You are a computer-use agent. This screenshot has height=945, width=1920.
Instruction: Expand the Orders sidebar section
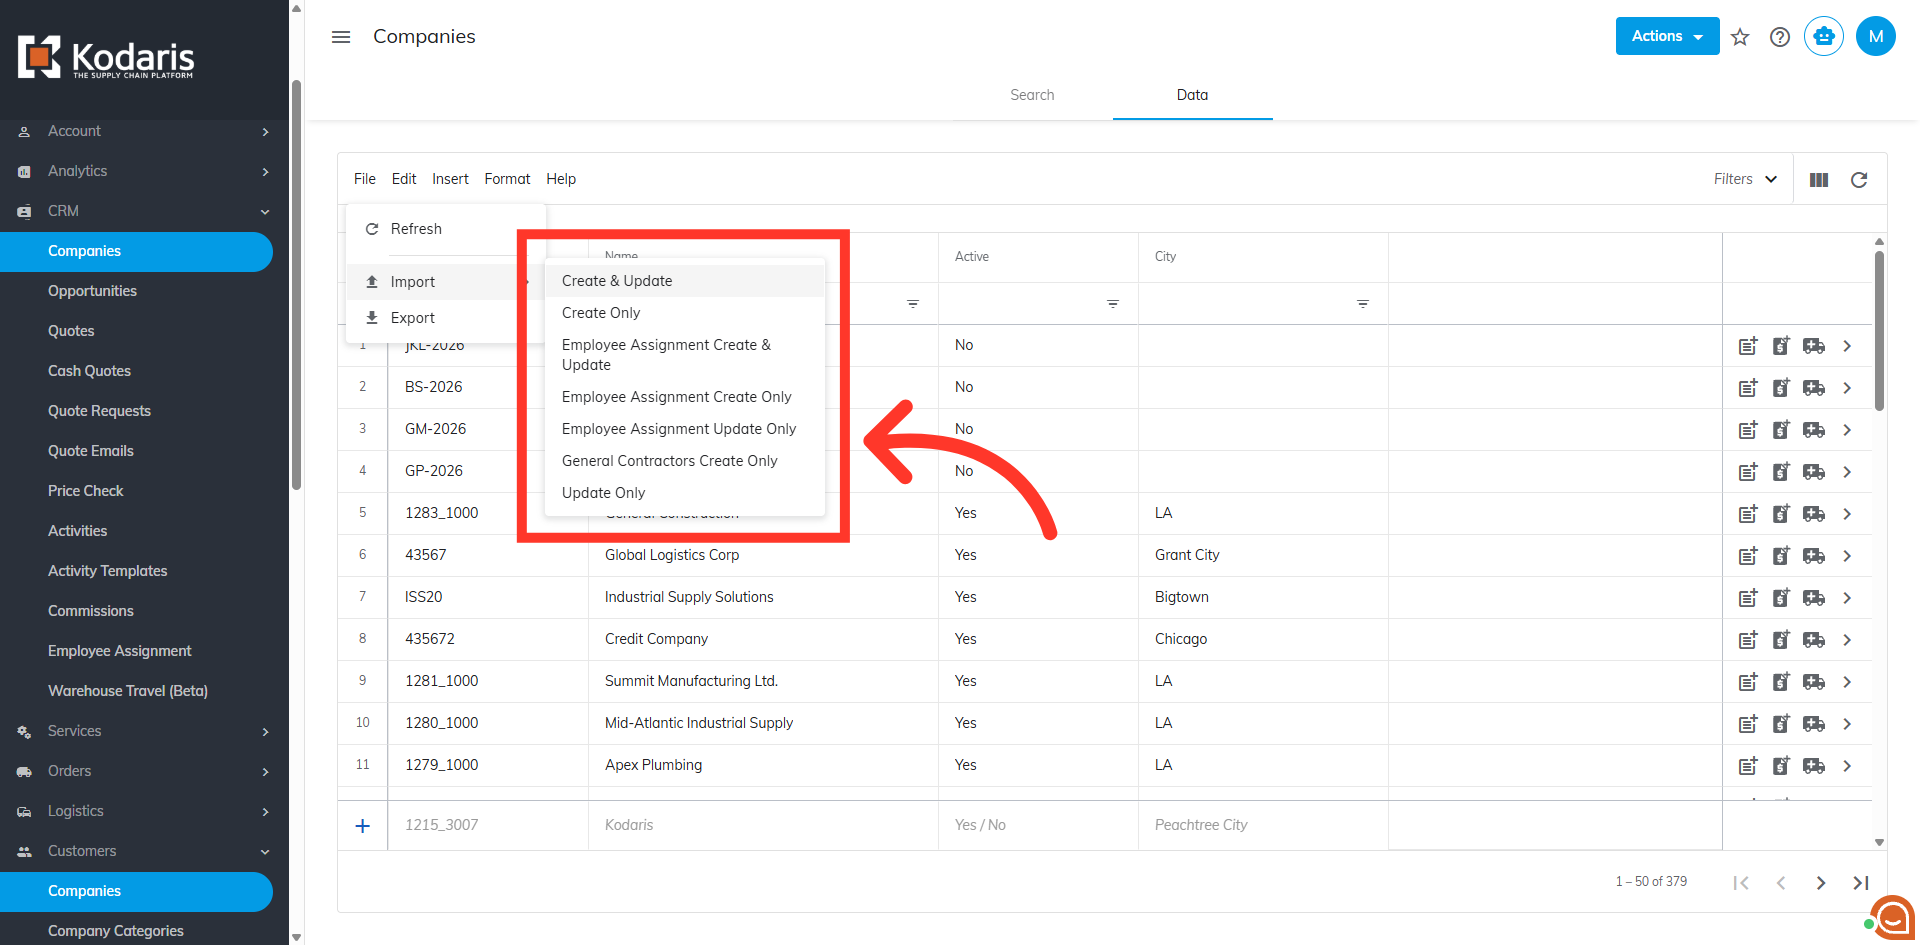pos(144,771)
